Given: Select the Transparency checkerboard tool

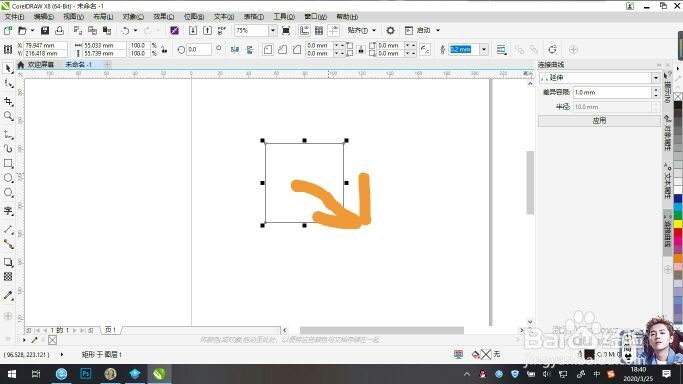Looking at the screenshot, I should 8,276.
